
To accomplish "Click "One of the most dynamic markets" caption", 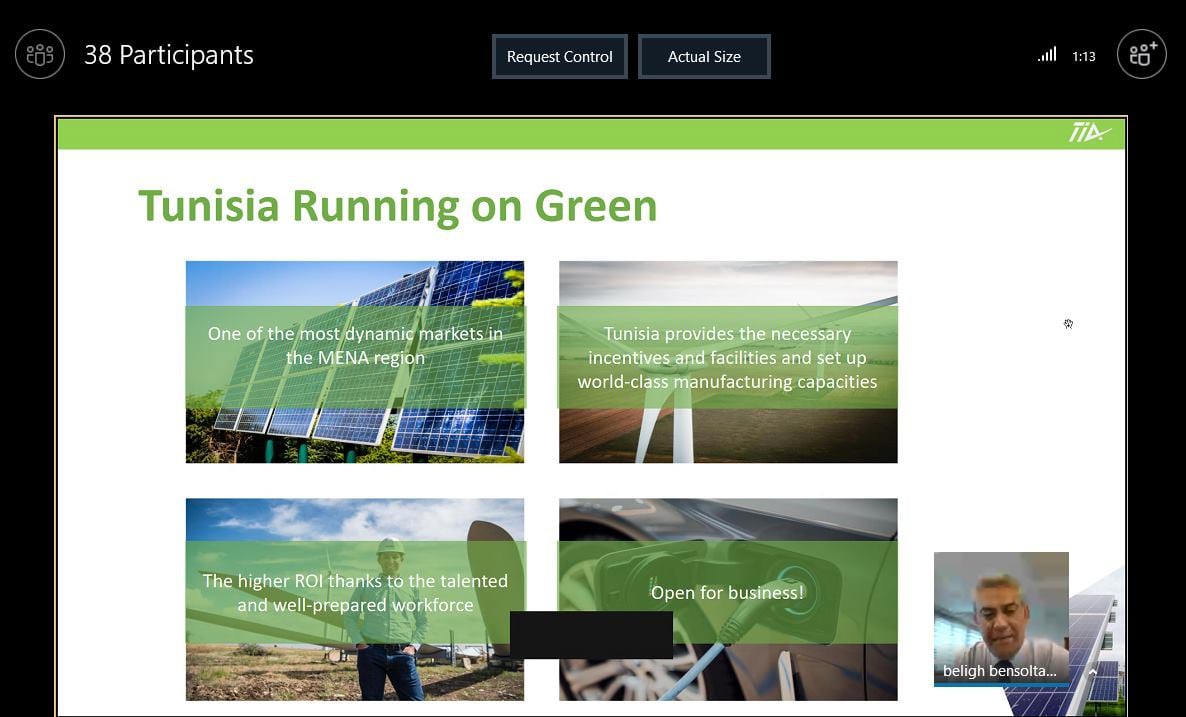I will [355, 346].
